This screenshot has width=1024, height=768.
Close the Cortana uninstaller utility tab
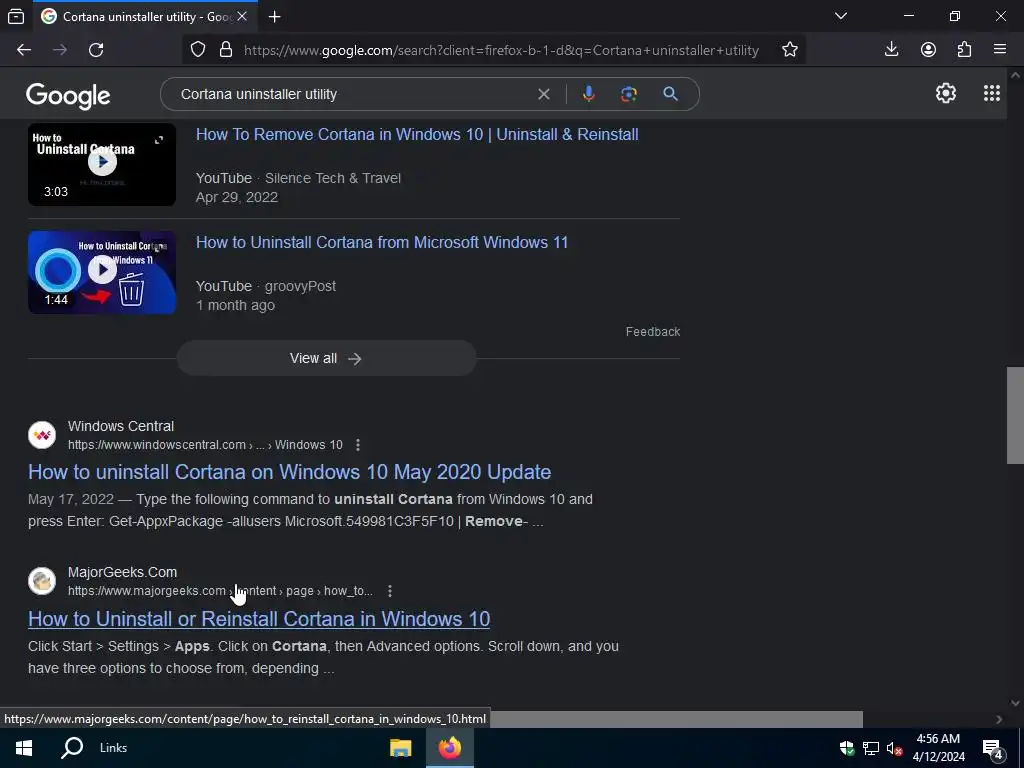click(x=242, y=17)
